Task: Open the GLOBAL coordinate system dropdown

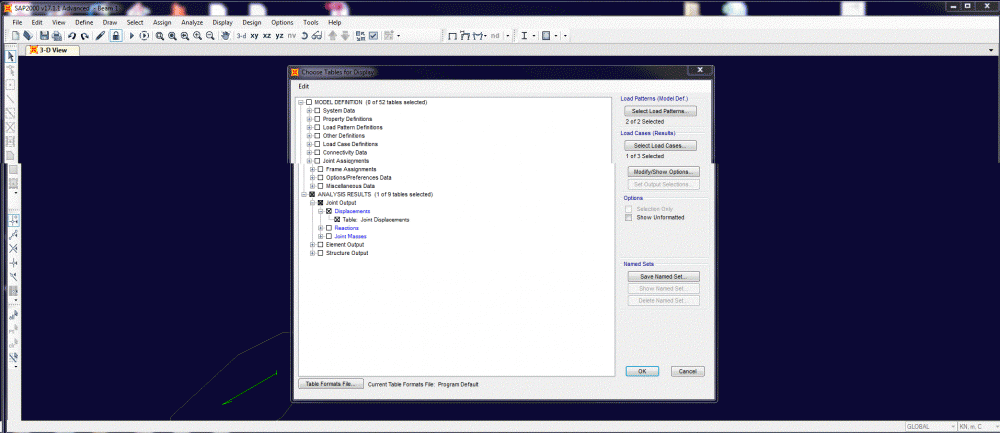Action: click(929, 427)
